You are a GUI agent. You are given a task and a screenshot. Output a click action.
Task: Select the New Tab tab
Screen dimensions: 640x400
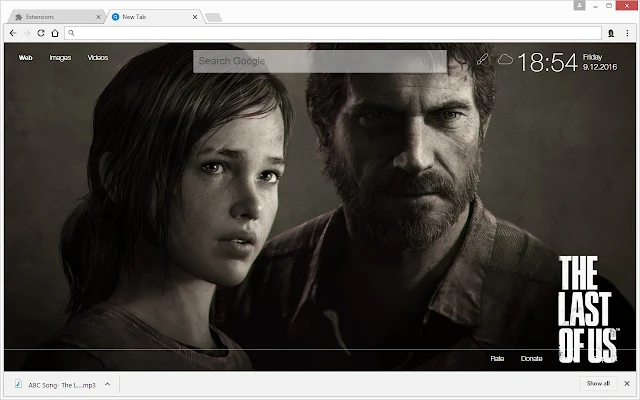[x=154, y=17]
